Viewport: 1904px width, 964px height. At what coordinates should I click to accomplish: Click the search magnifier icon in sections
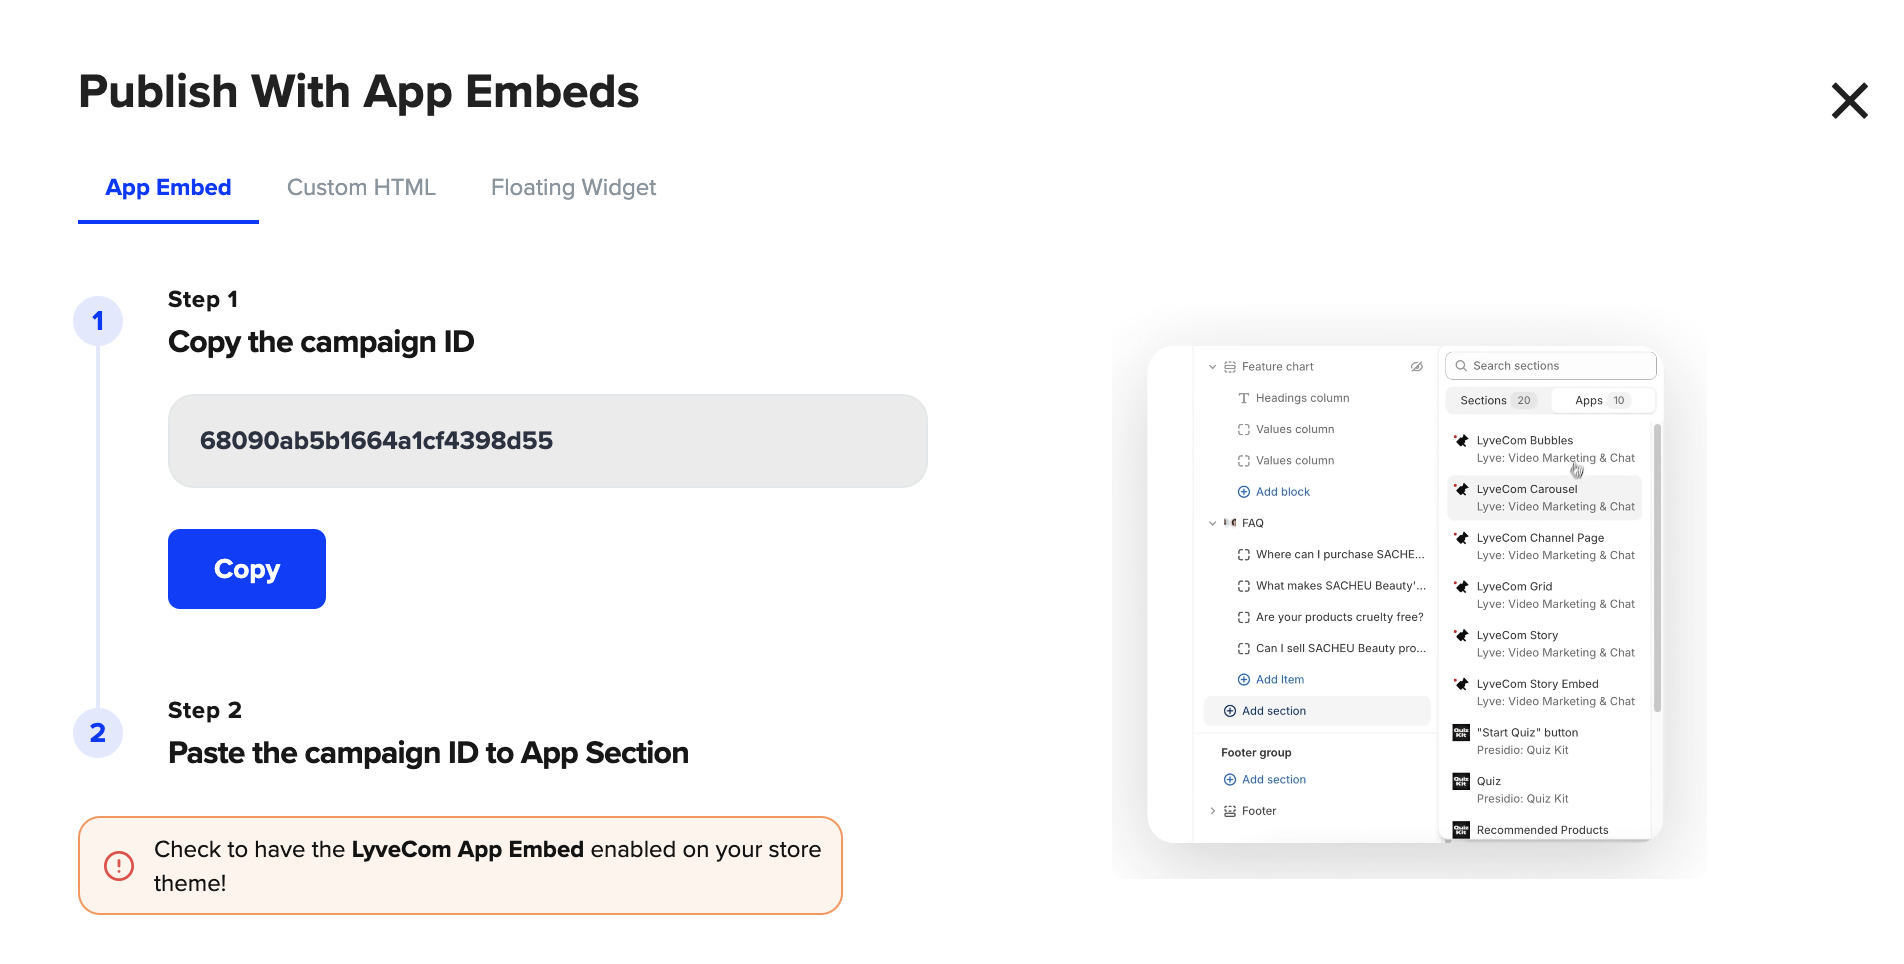pyautogui.click(x=1461, y=366)
